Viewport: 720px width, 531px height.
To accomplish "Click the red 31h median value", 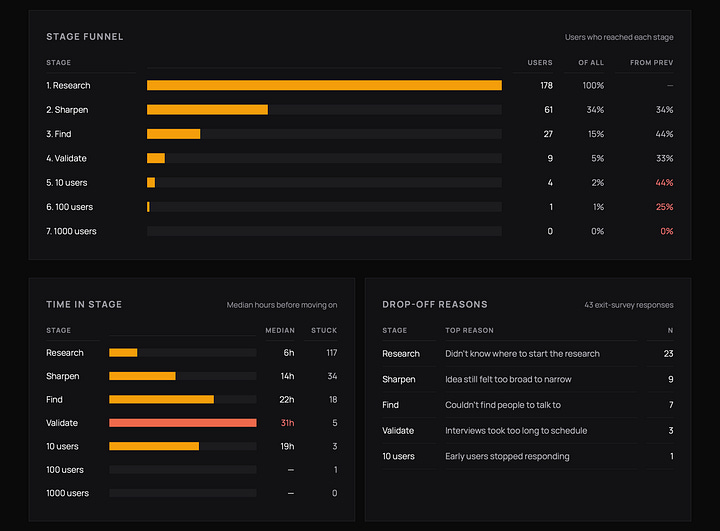I will (x=287, y=423).
